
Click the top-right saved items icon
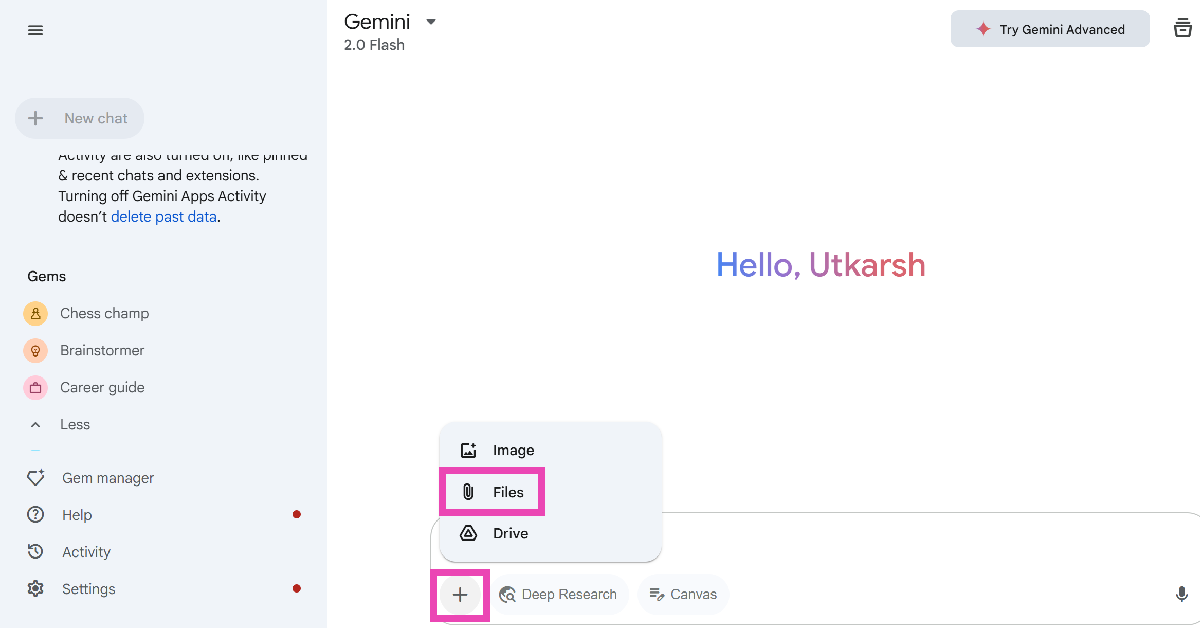1182,29
